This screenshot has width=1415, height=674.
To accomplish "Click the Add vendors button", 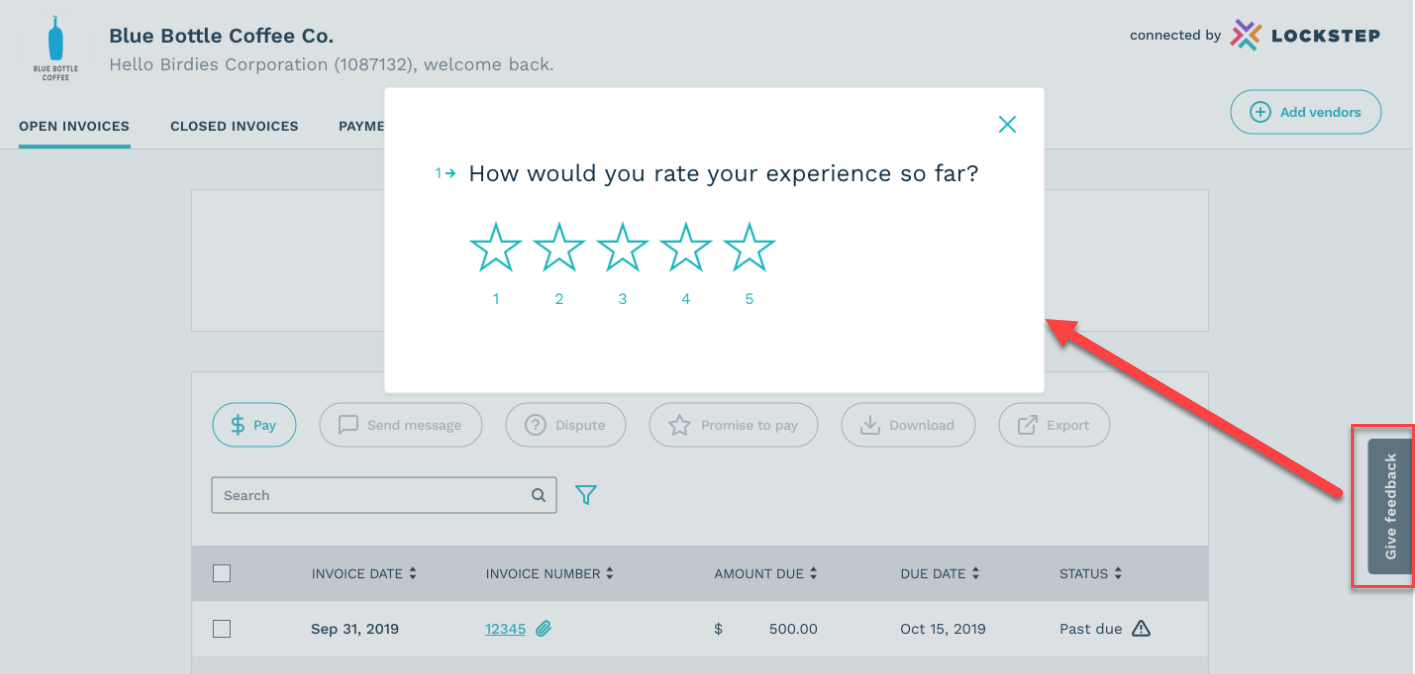I will [x=1305, y=112].
